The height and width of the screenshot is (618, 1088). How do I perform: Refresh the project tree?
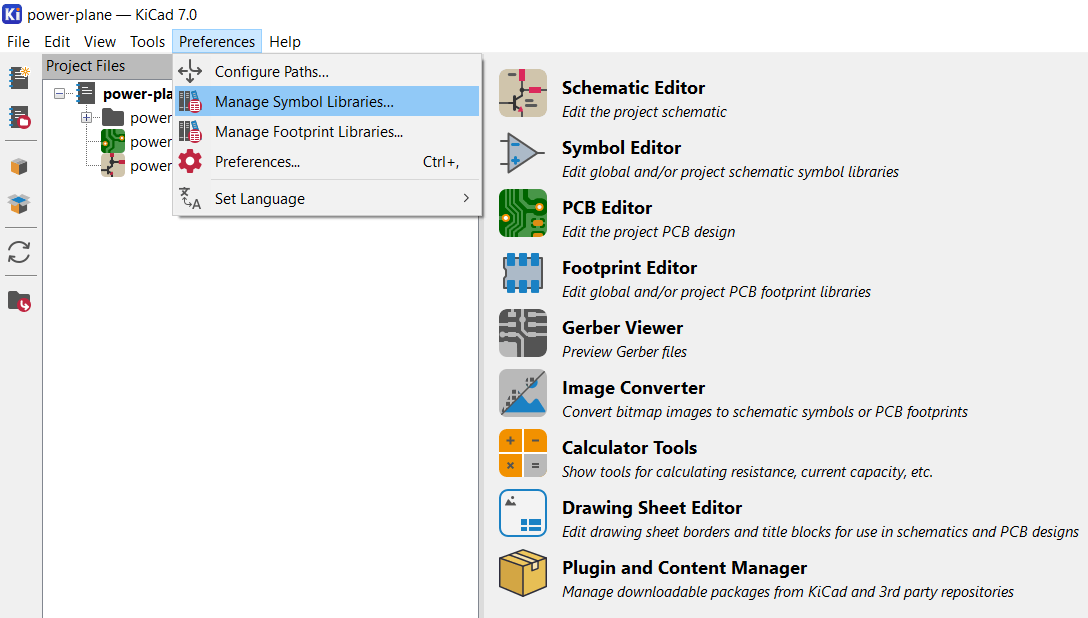coord(19,252)
